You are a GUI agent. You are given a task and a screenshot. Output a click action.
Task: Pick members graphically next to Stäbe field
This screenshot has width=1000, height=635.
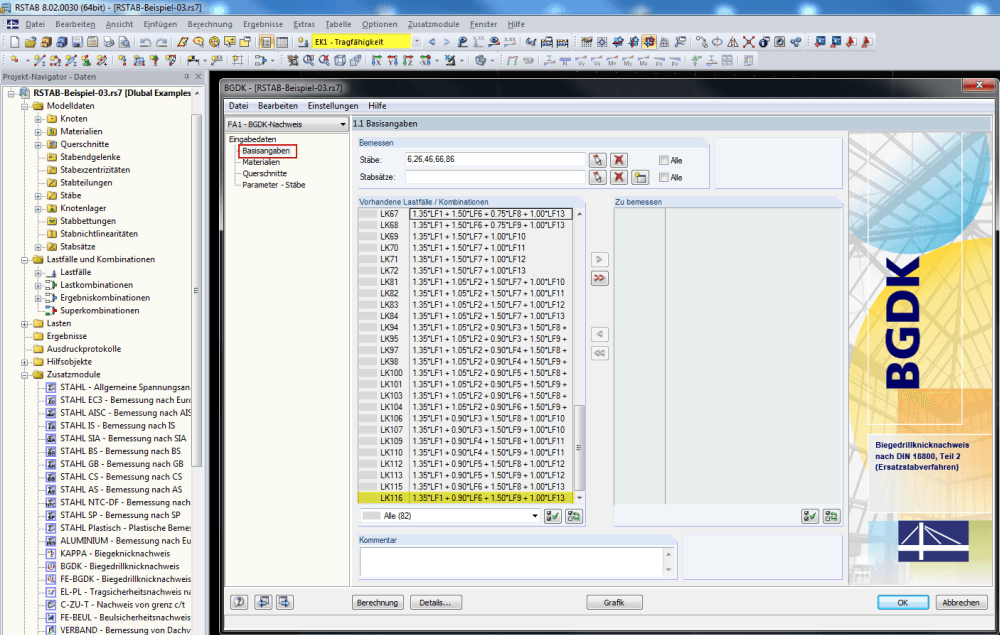point(598,160)
